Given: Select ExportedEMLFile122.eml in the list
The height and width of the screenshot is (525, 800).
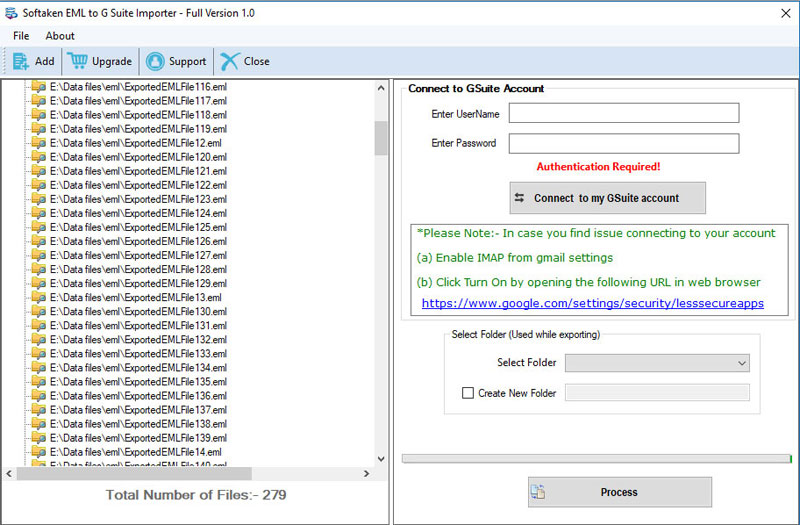Looking at the screenshot, I should pos(138,185).
